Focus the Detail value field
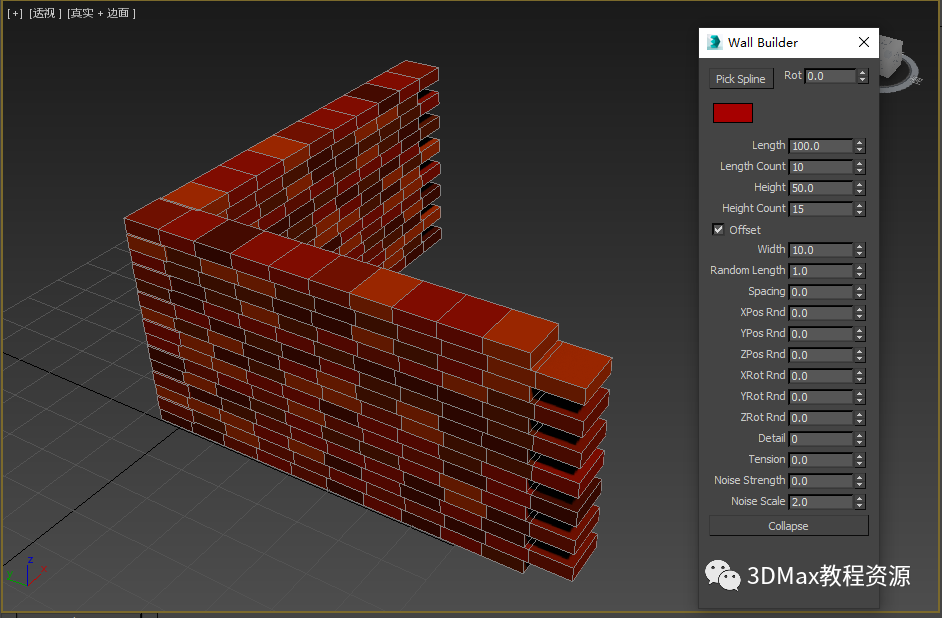 (821, 439)
